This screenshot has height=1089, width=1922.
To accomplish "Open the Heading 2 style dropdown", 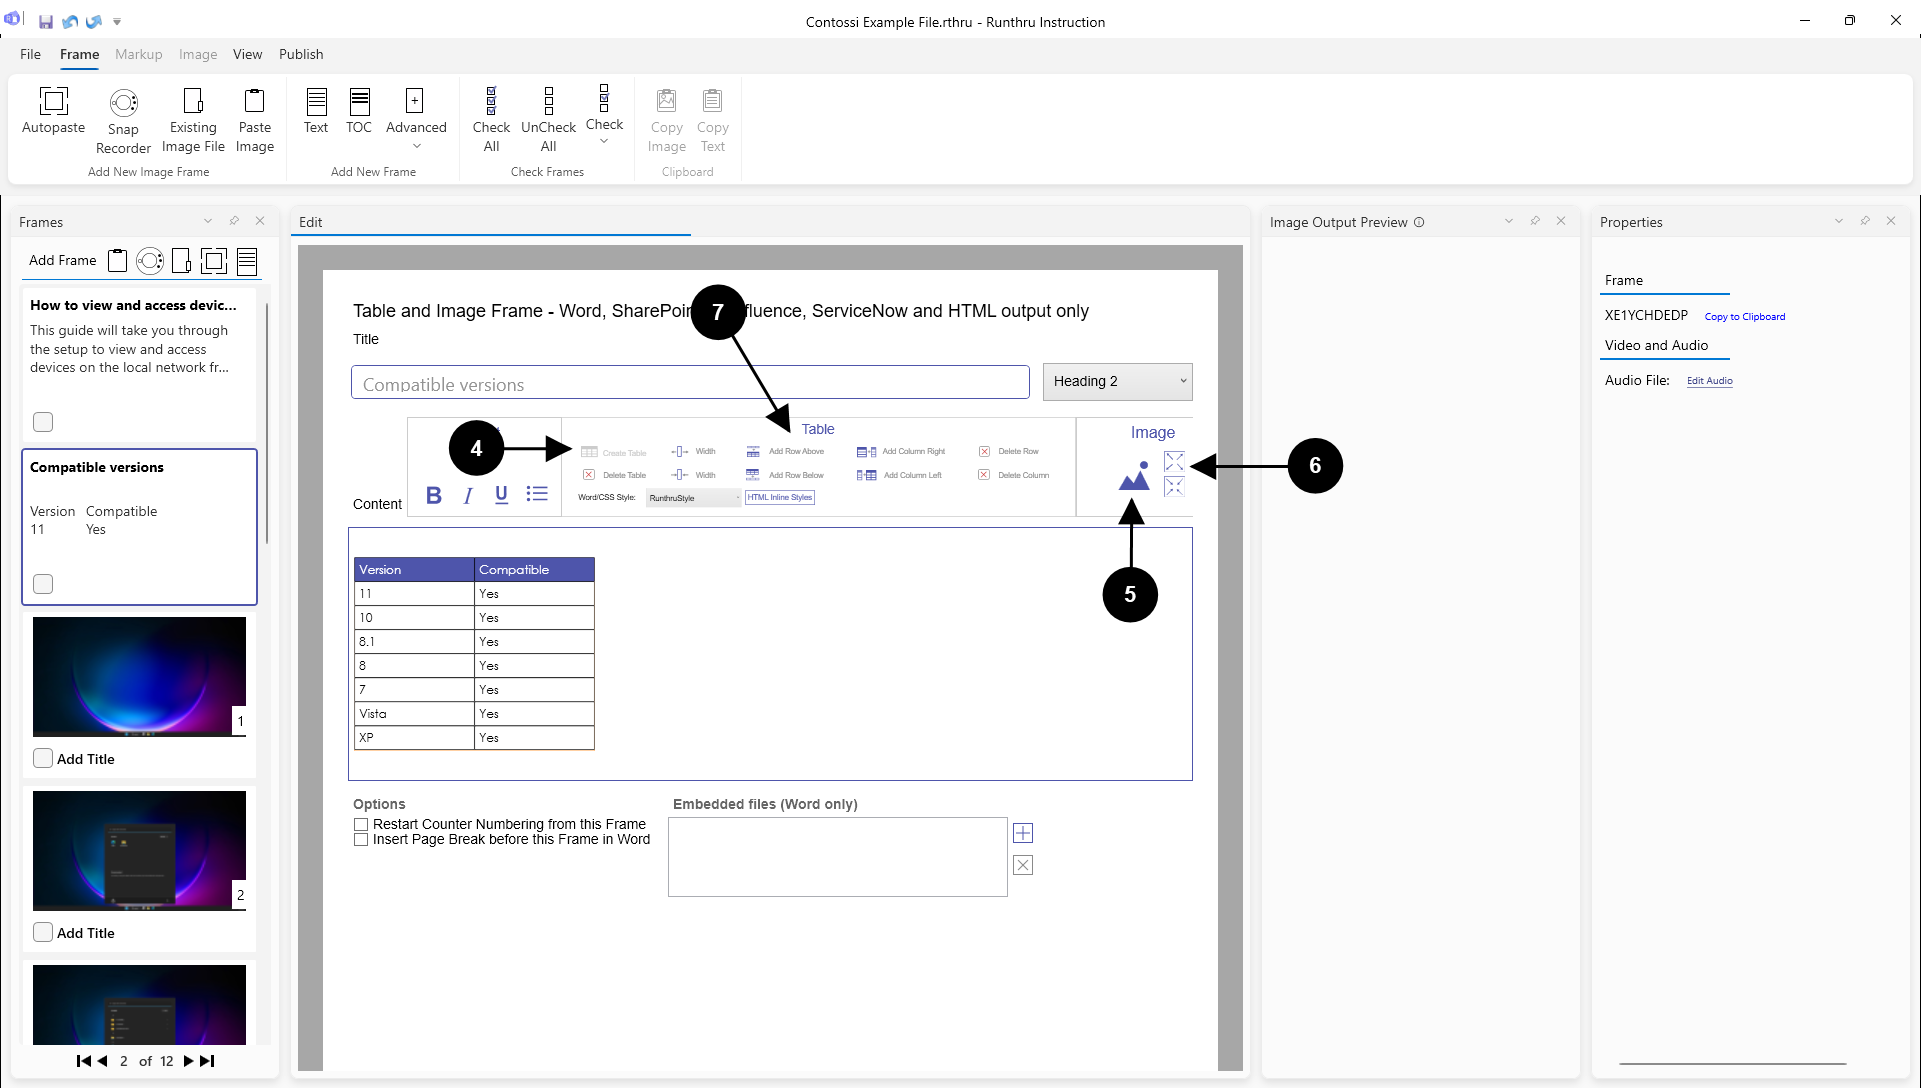I will pos(1117,381).
